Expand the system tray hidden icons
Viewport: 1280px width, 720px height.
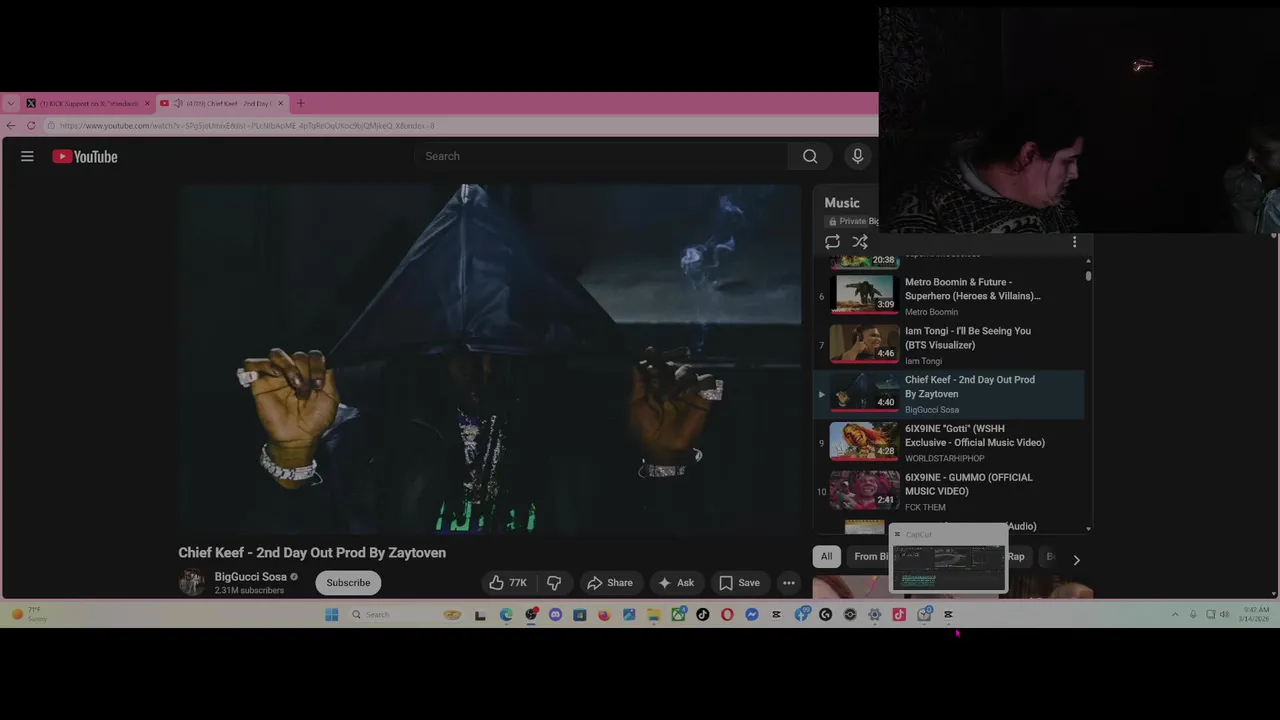[x=1175, y=614]
